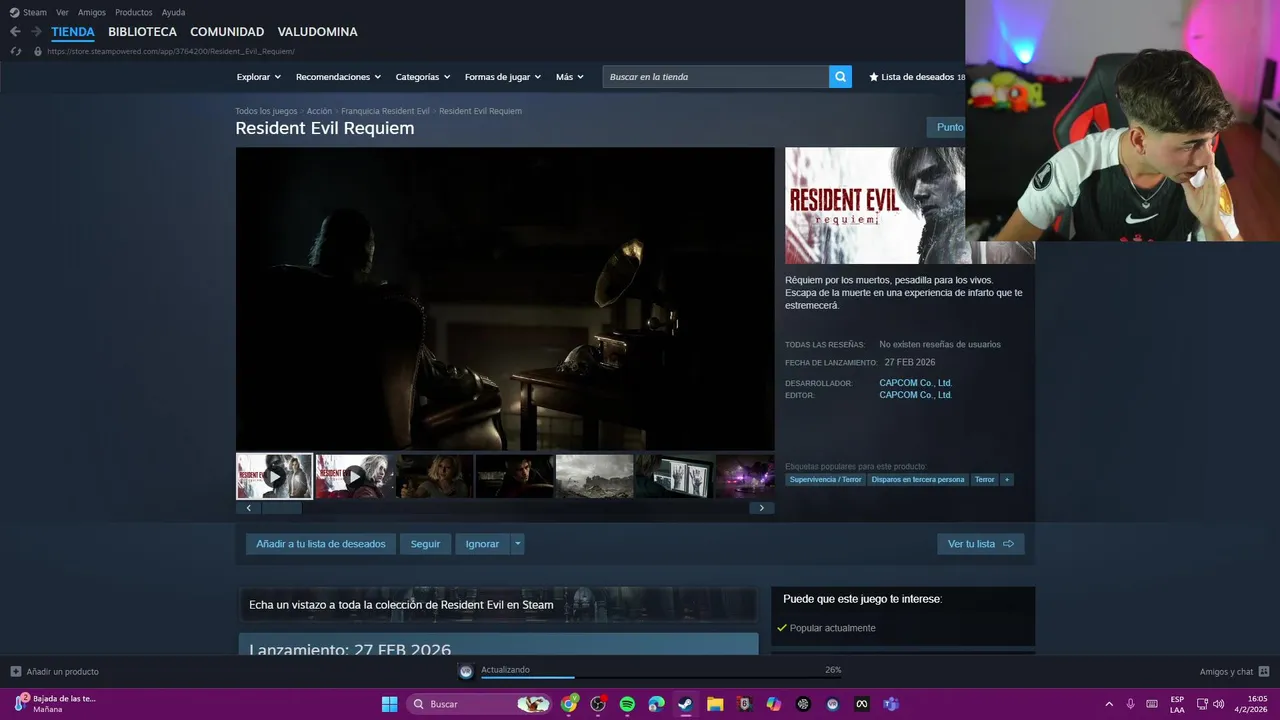
Task: Open Microsoft Copilot from the taskbar
Action: 773,704
